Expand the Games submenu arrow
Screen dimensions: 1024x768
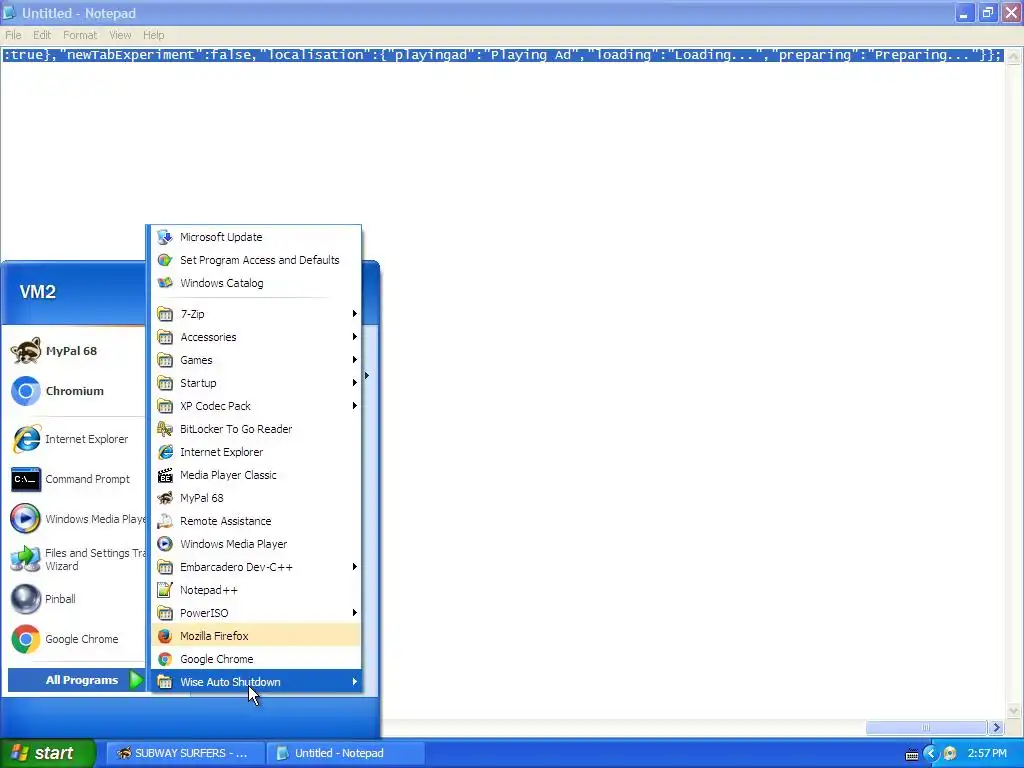coord(355,360)
